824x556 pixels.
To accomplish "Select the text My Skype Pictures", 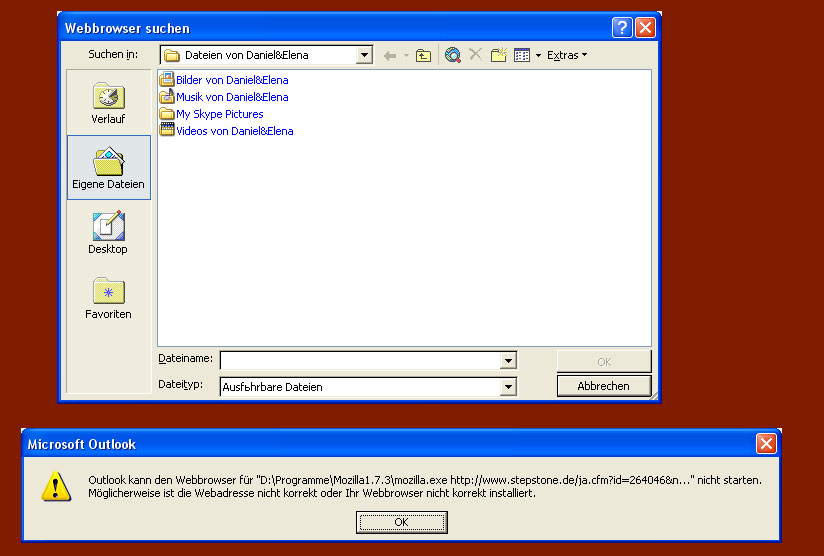I will point(220,114).
